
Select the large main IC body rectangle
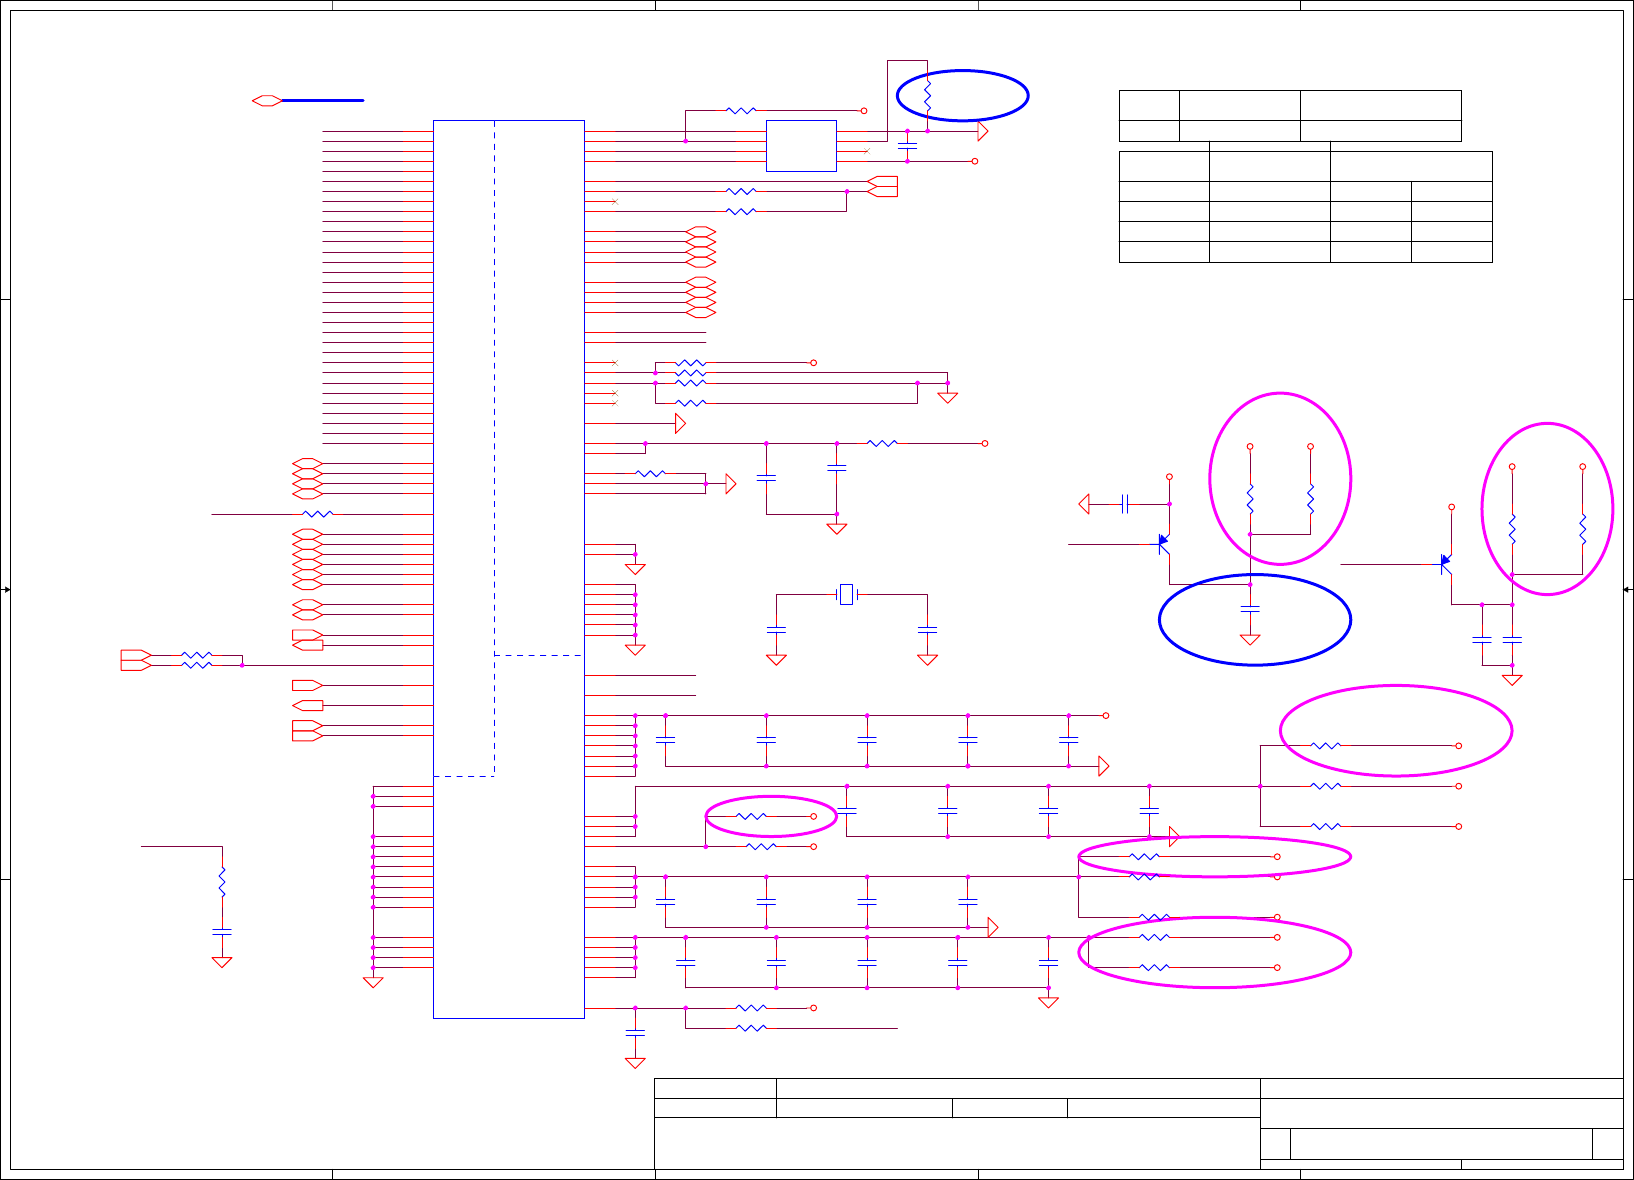pos(509,569)
